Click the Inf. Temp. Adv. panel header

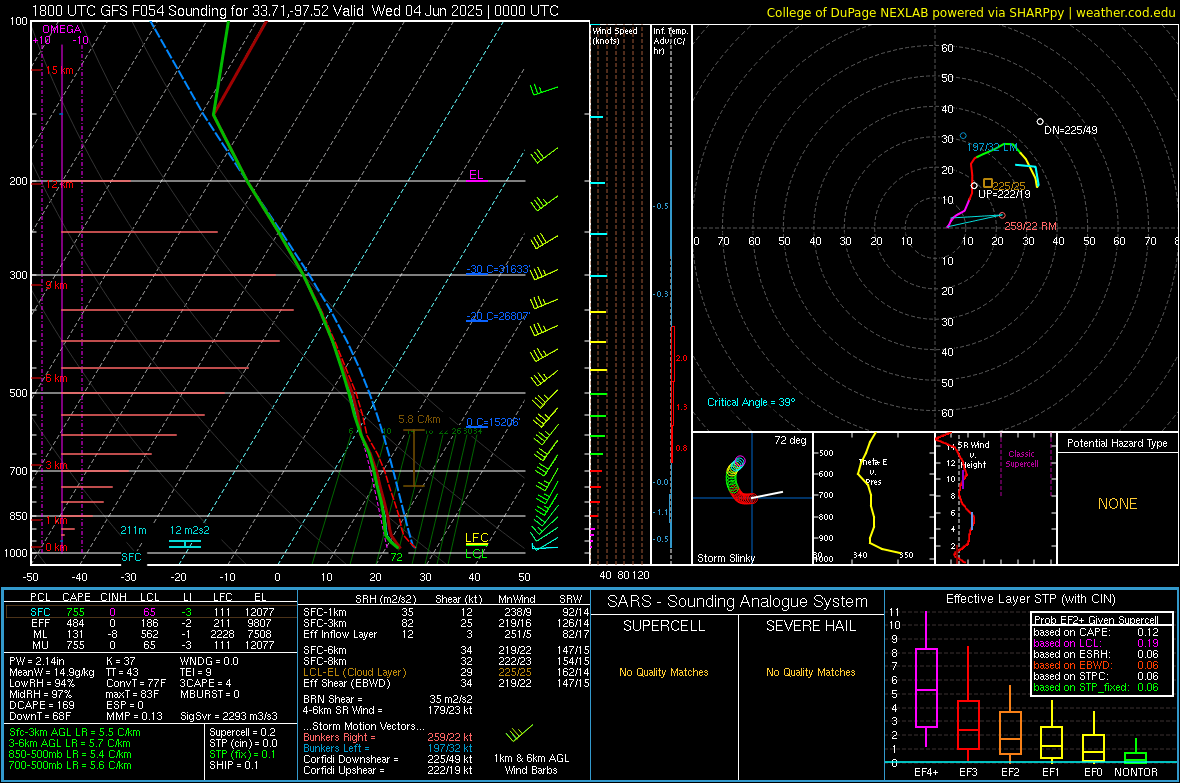pyautogui.click(x=670, y=41)
